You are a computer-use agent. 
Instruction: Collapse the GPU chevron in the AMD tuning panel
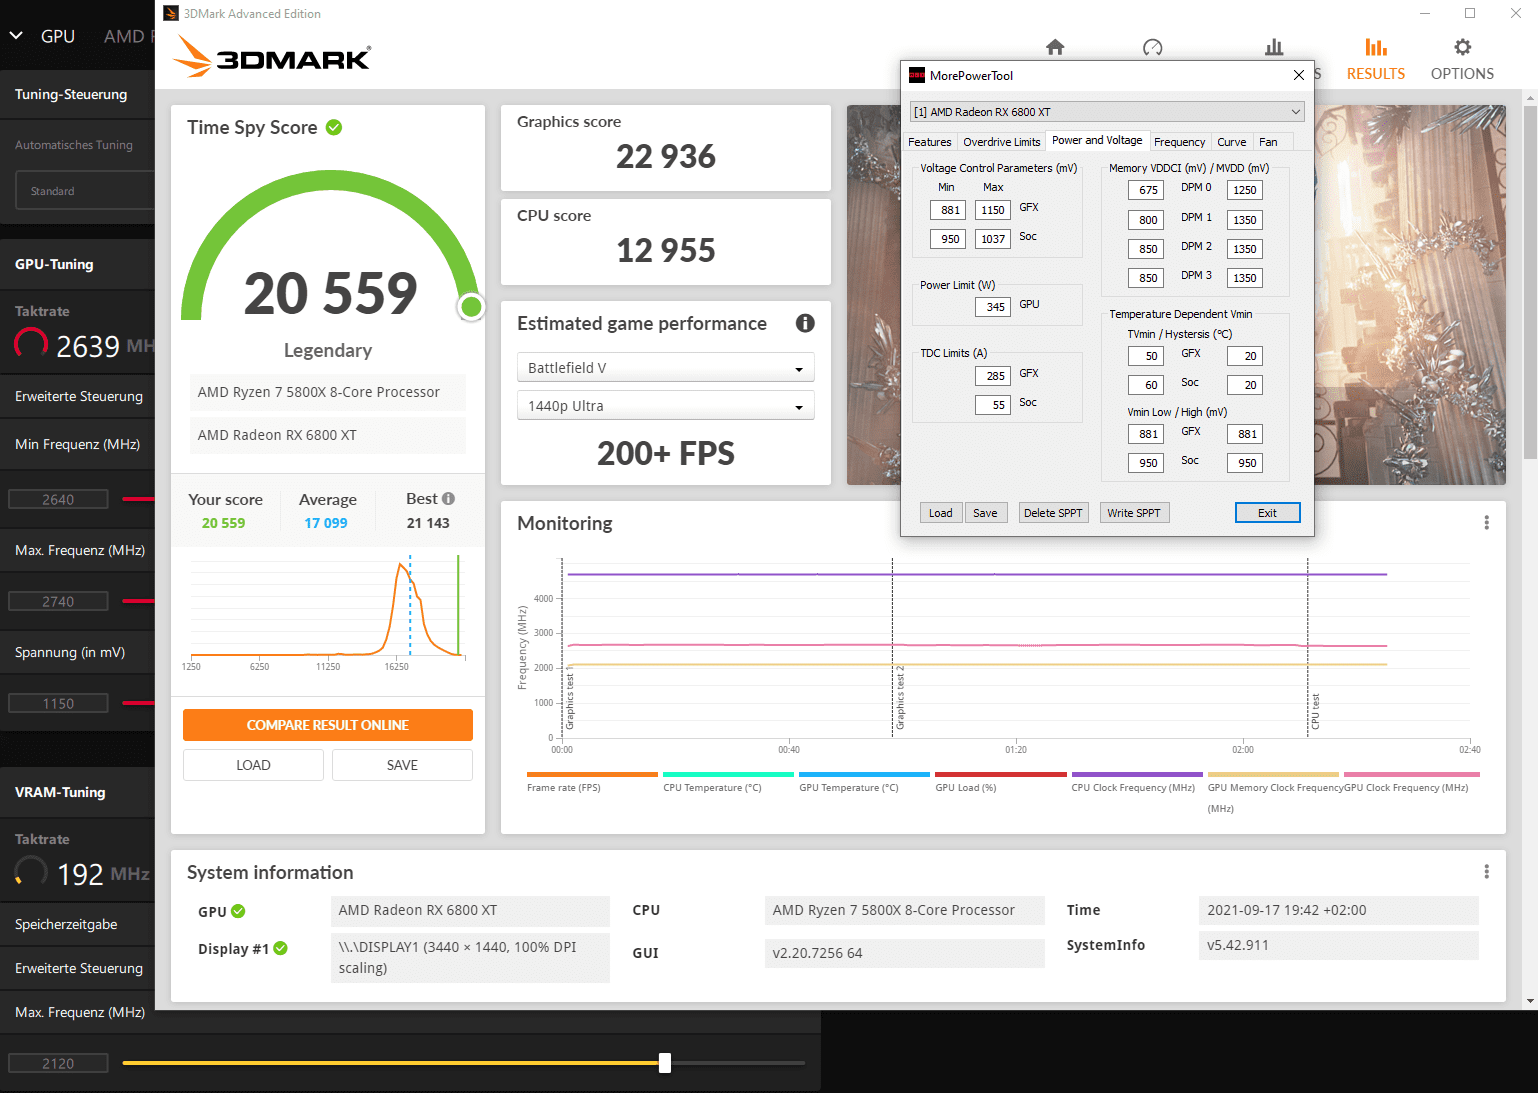[x=16, y=35]
